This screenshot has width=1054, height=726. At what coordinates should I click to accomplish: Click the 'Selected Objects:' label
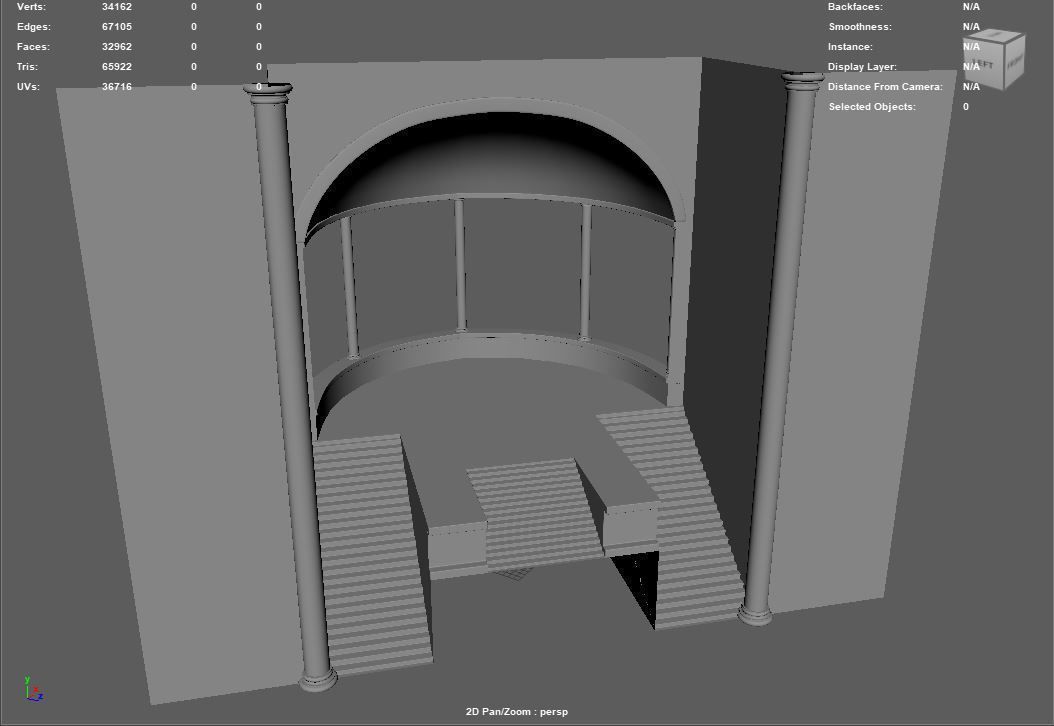point(872,107)
